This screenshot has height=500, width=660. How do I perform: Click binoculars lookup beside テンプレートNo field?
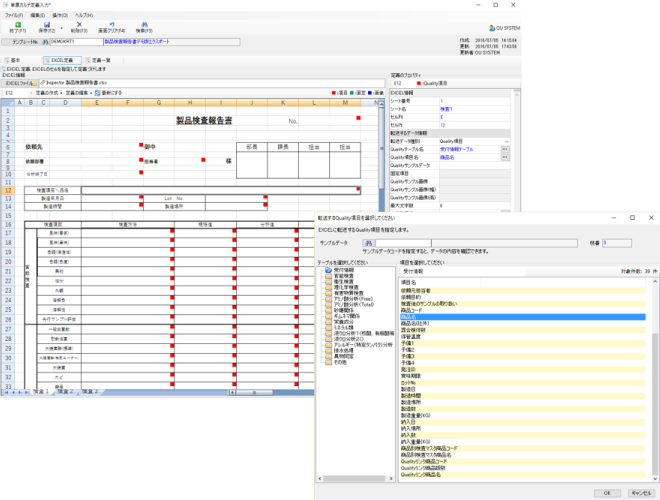click(45, 42)
